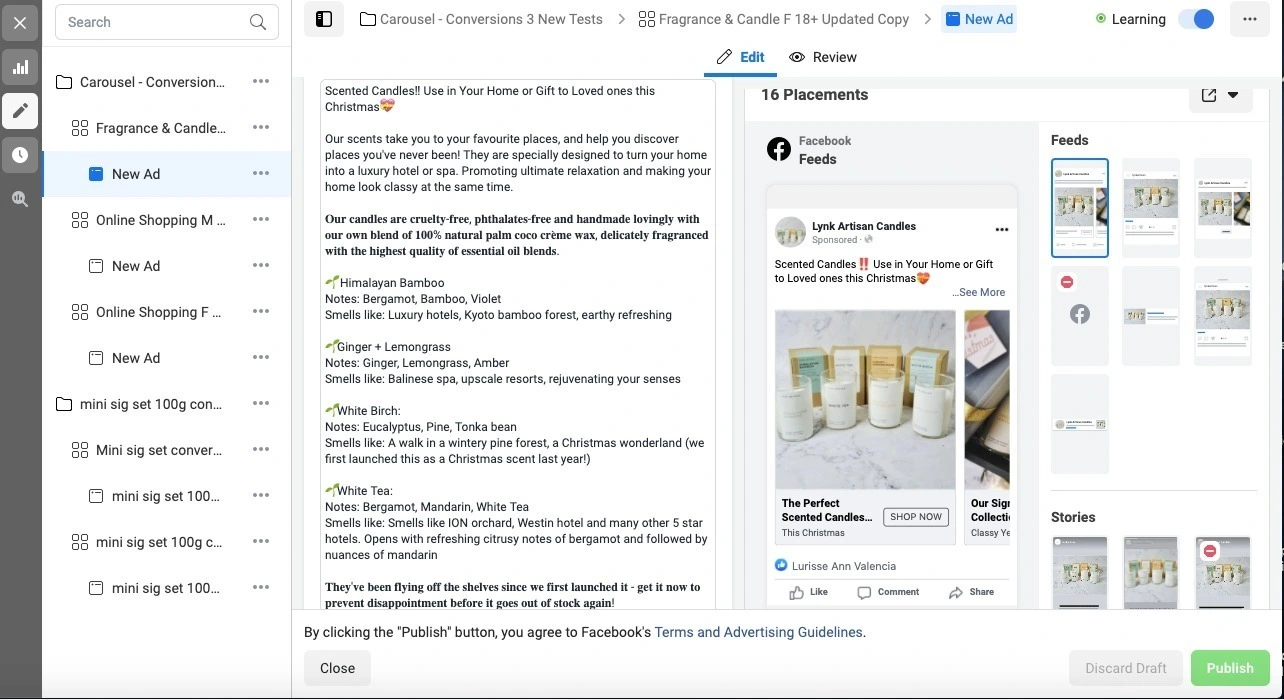Click the bar chart icon in left sidebar
This screenshot has width=1284, height=700.
coord(20,68)
